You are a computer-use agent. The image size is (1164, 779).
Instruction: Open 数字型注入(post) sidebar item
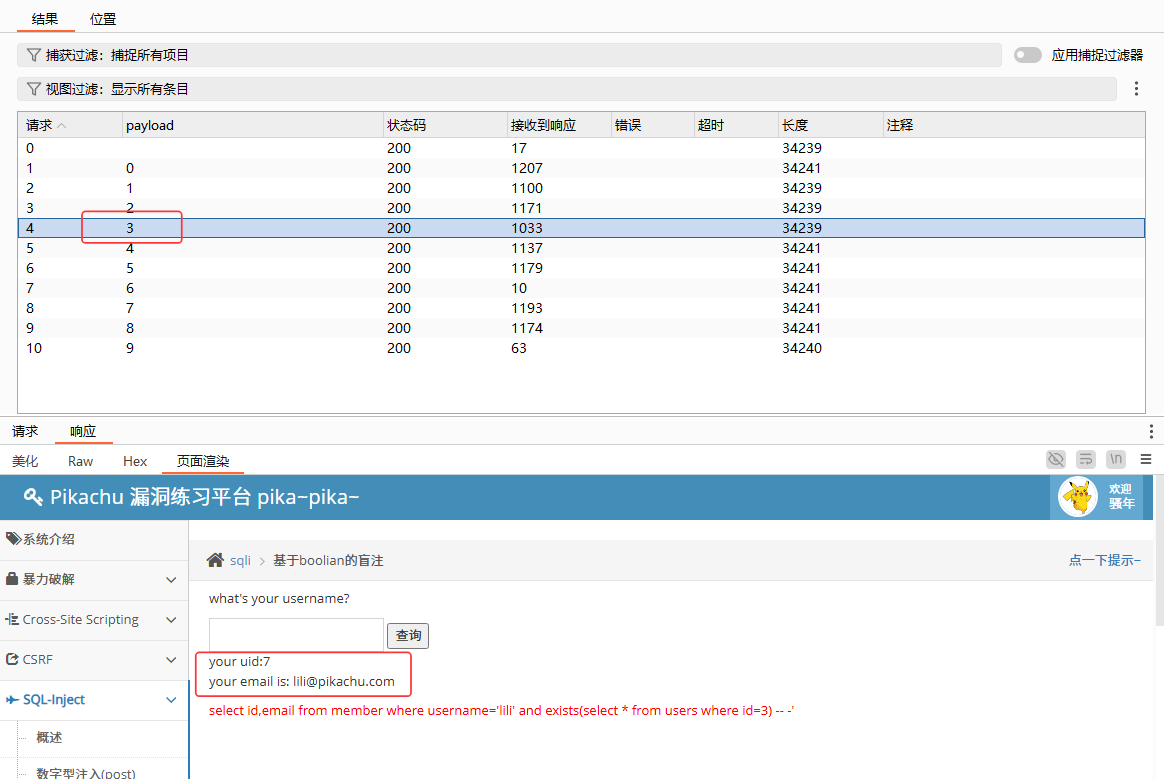click(85, 772)
